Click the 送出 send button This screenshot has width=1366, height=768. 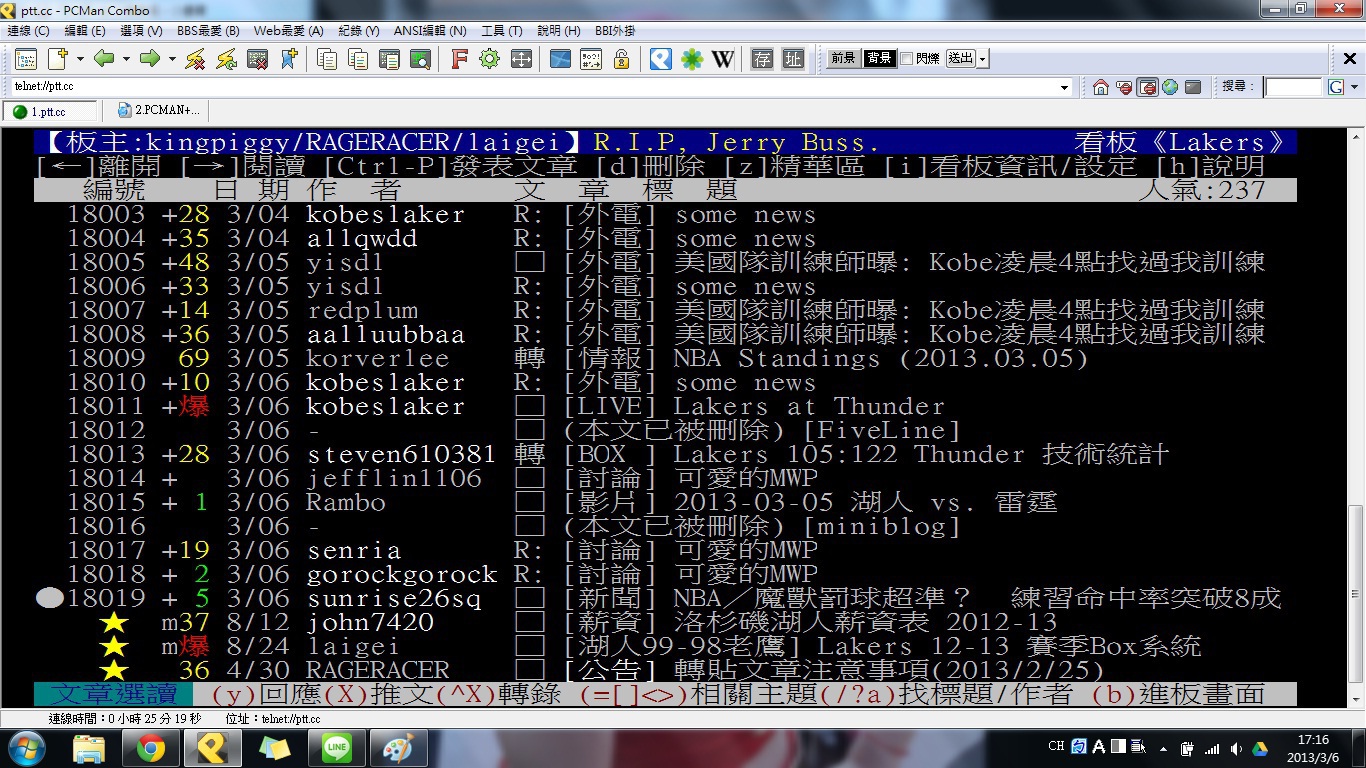[x=961, y=59]
